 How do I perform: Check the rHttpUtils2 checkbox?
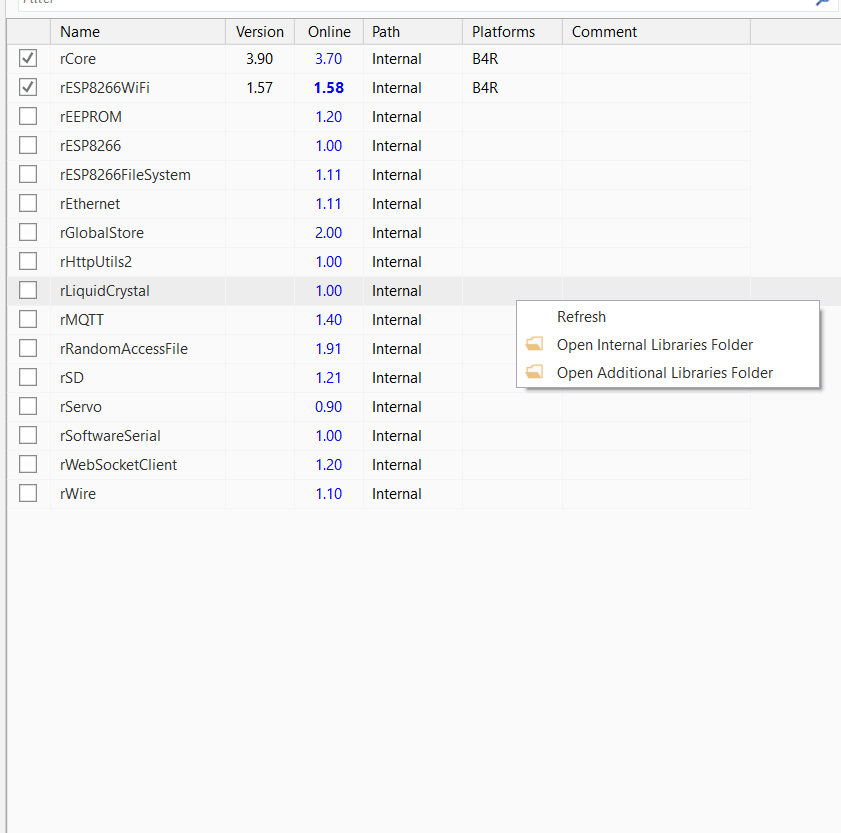pos(28,261)
